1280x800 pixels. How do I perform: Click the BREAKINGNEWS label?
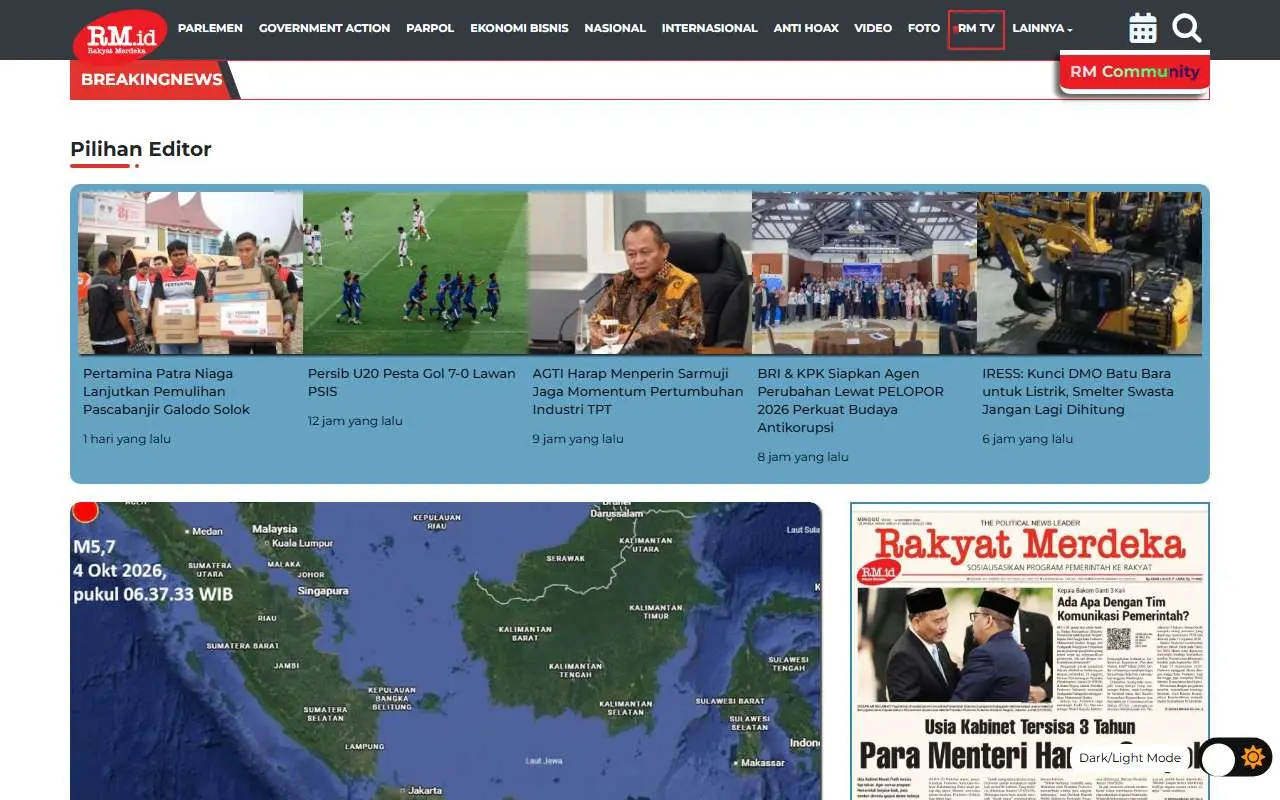click(152, 80)
